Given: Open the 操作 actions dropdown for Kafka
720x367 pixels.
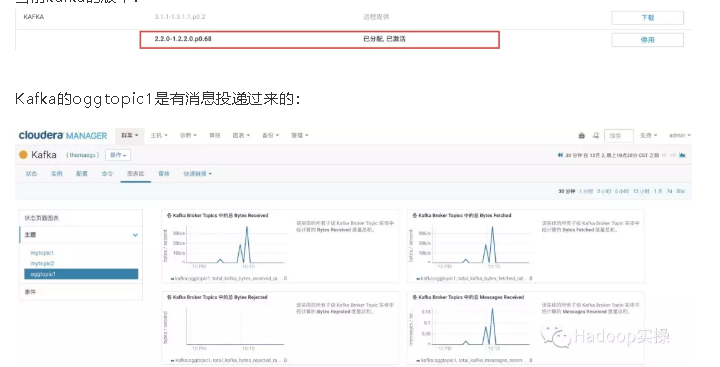Looking at the screenshot, I should point(118,155).
